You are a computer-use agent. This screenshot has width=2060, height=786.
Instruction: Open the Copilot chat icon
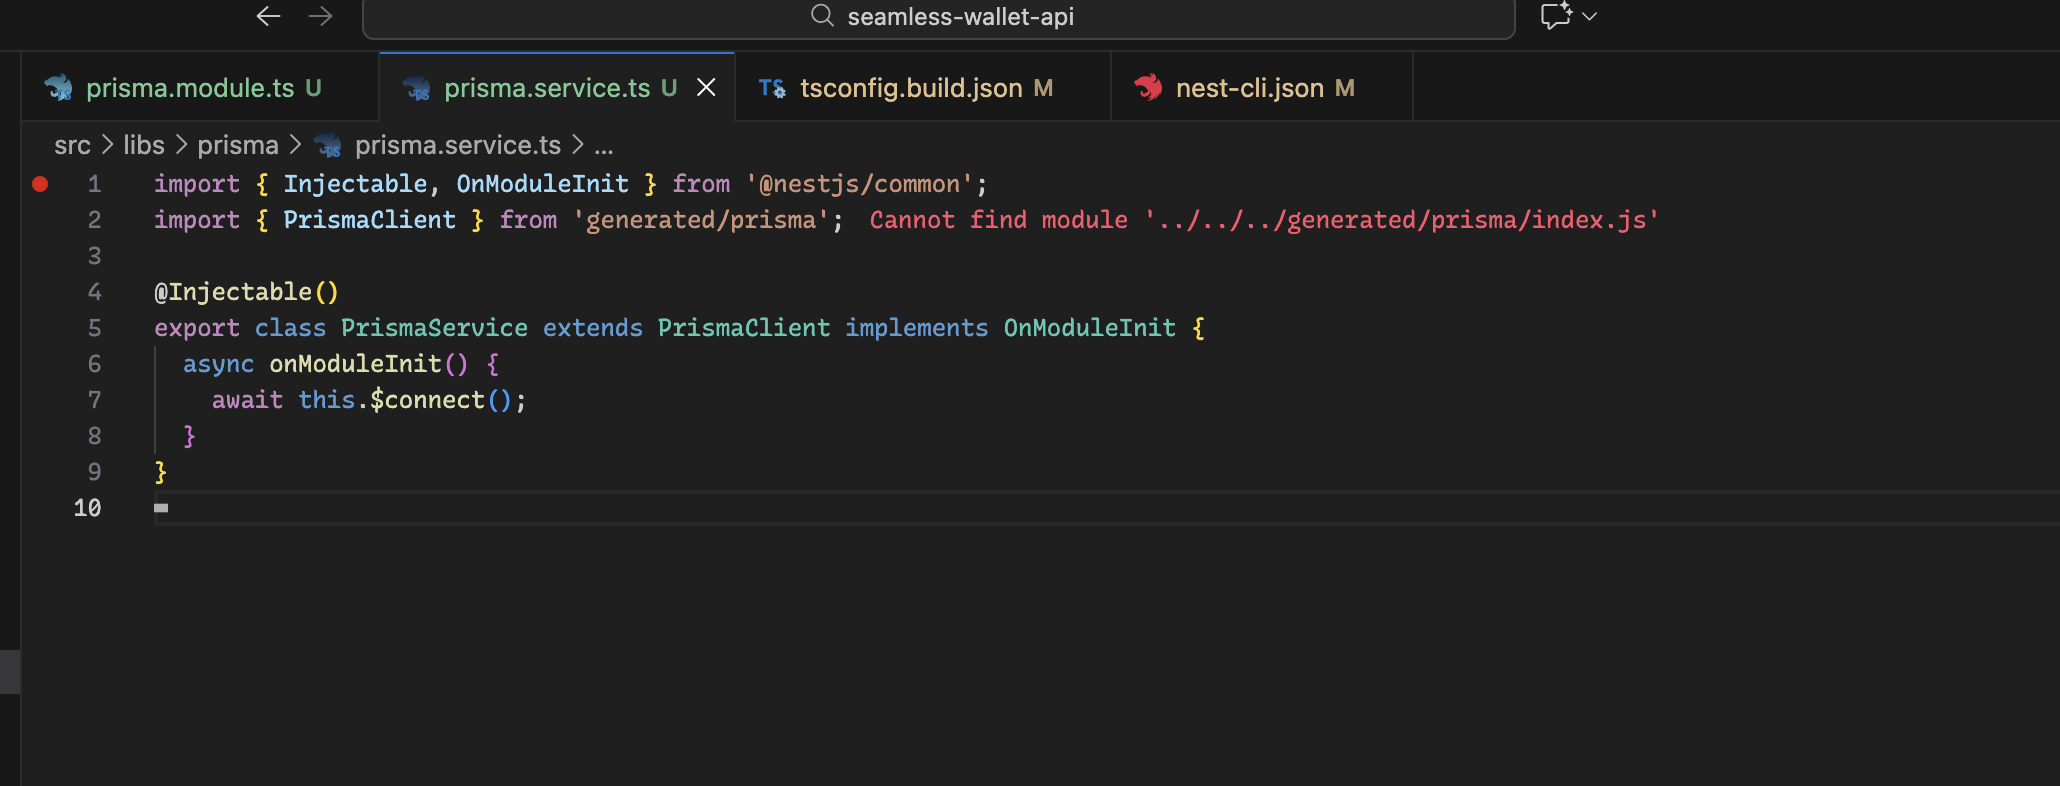point(1555,16)
